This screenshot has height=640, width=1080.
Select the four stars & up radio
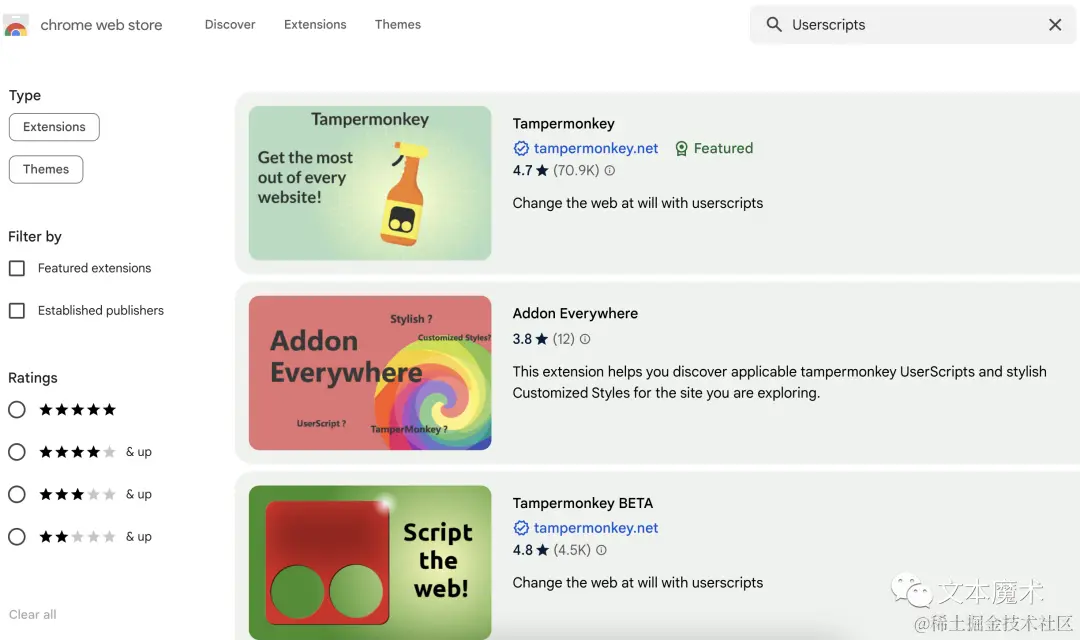pos(17,452)
